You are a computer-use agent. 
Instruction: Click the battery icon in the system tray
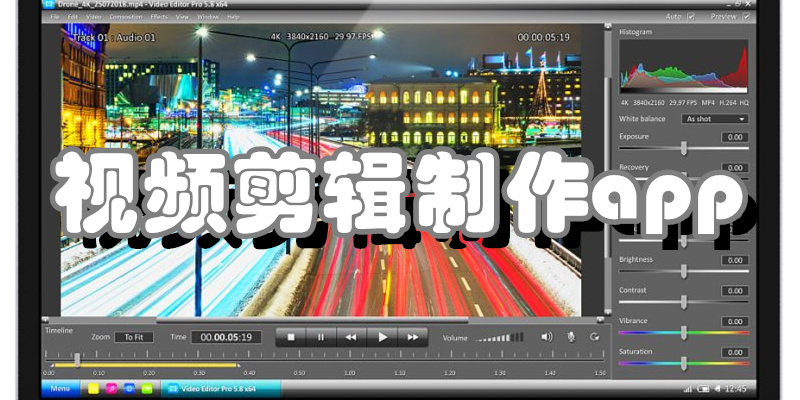tap(704, 389)
